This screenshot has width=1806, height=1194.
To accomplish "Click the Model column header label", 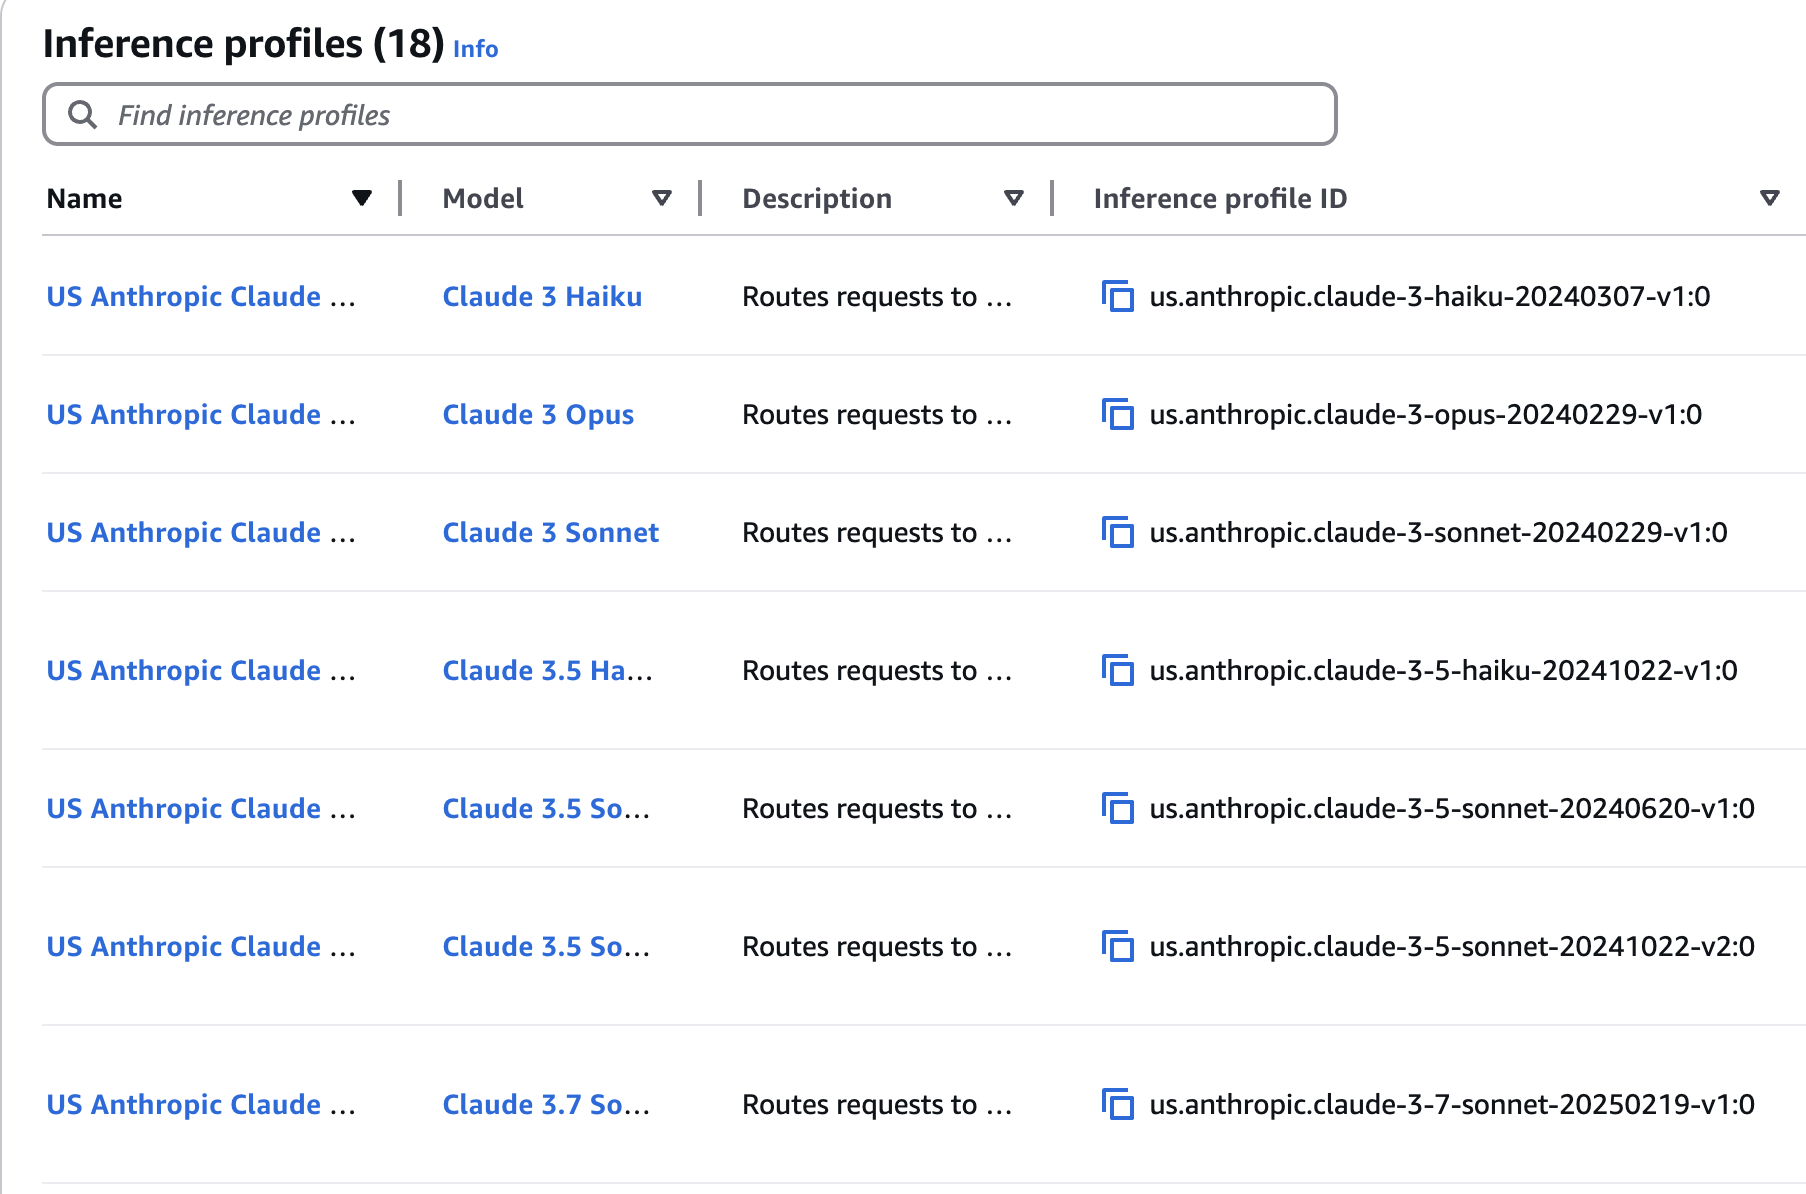I will coord(483,198).
